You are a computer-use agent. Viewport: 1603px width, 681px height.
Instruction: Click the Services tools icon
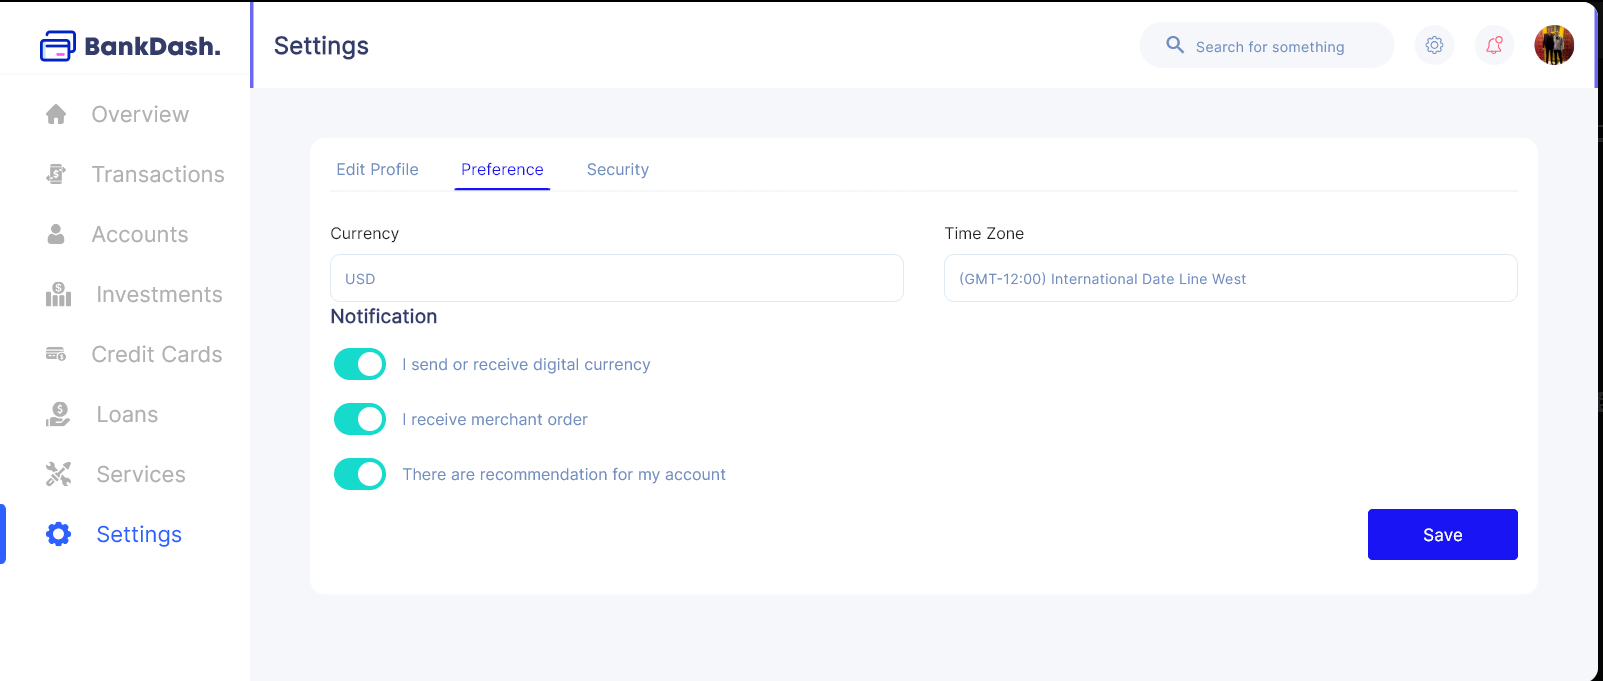(x=58, y=474)
